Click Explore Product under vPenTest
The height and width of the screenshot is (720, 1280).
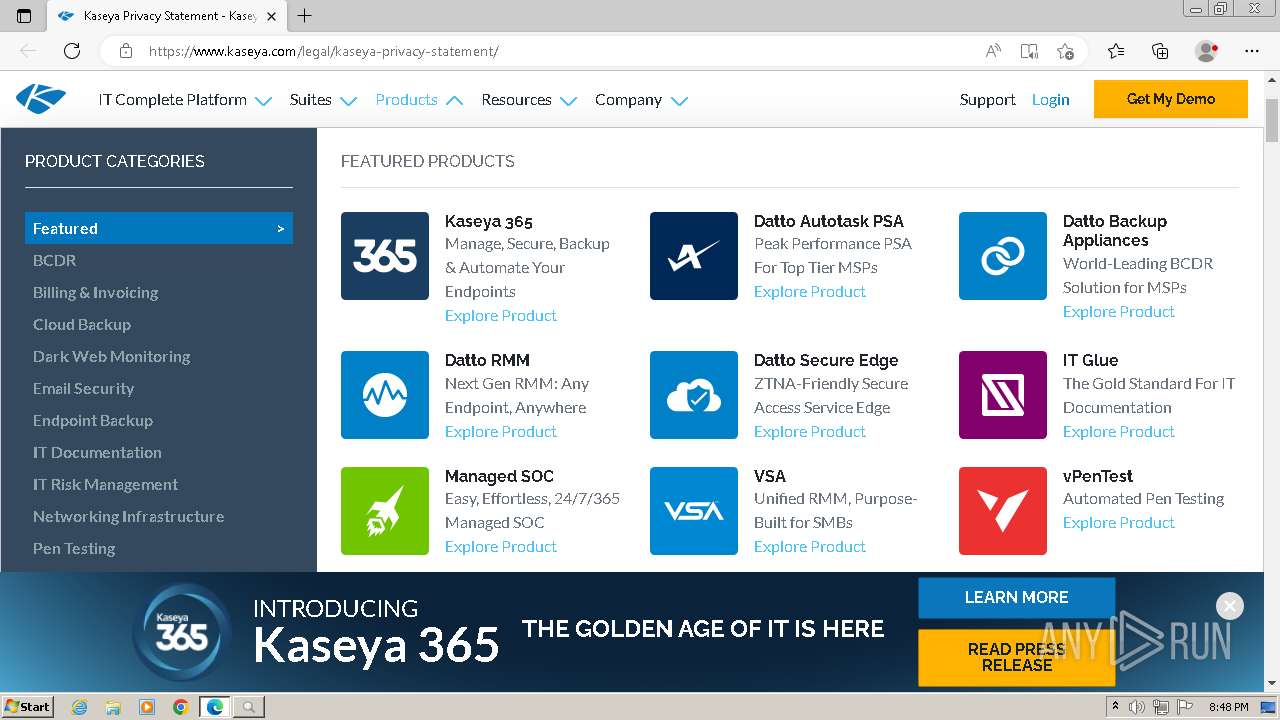point(1119,522)
